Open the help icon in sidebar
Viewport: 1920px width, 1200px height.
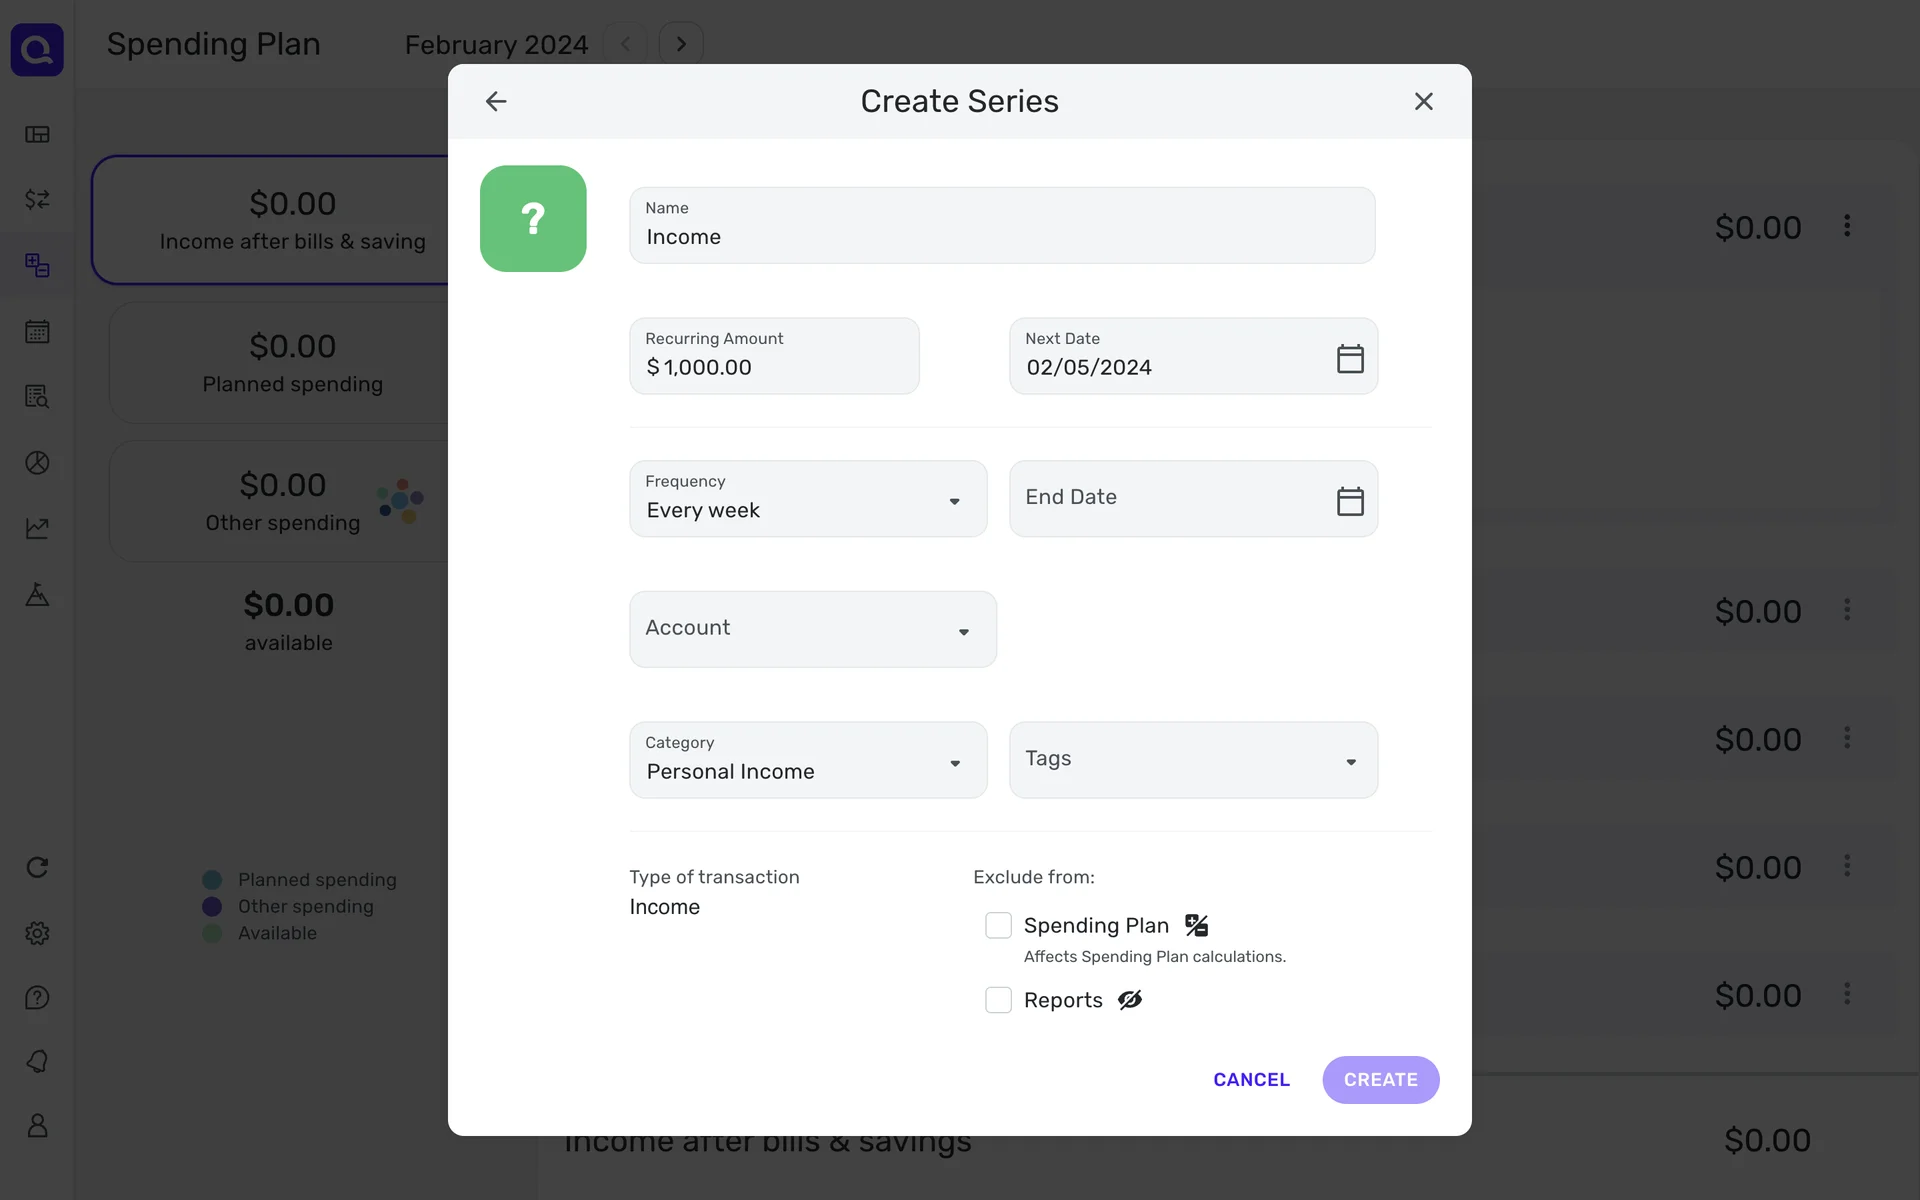[37, 998]
